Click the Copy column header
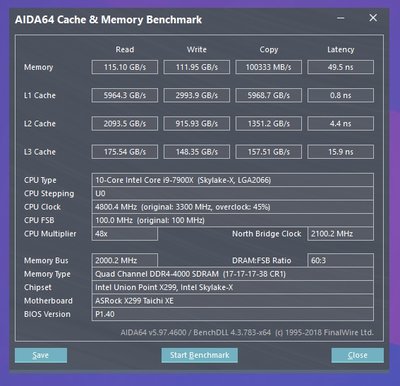 pyautogui.click(x=269, y=50)
